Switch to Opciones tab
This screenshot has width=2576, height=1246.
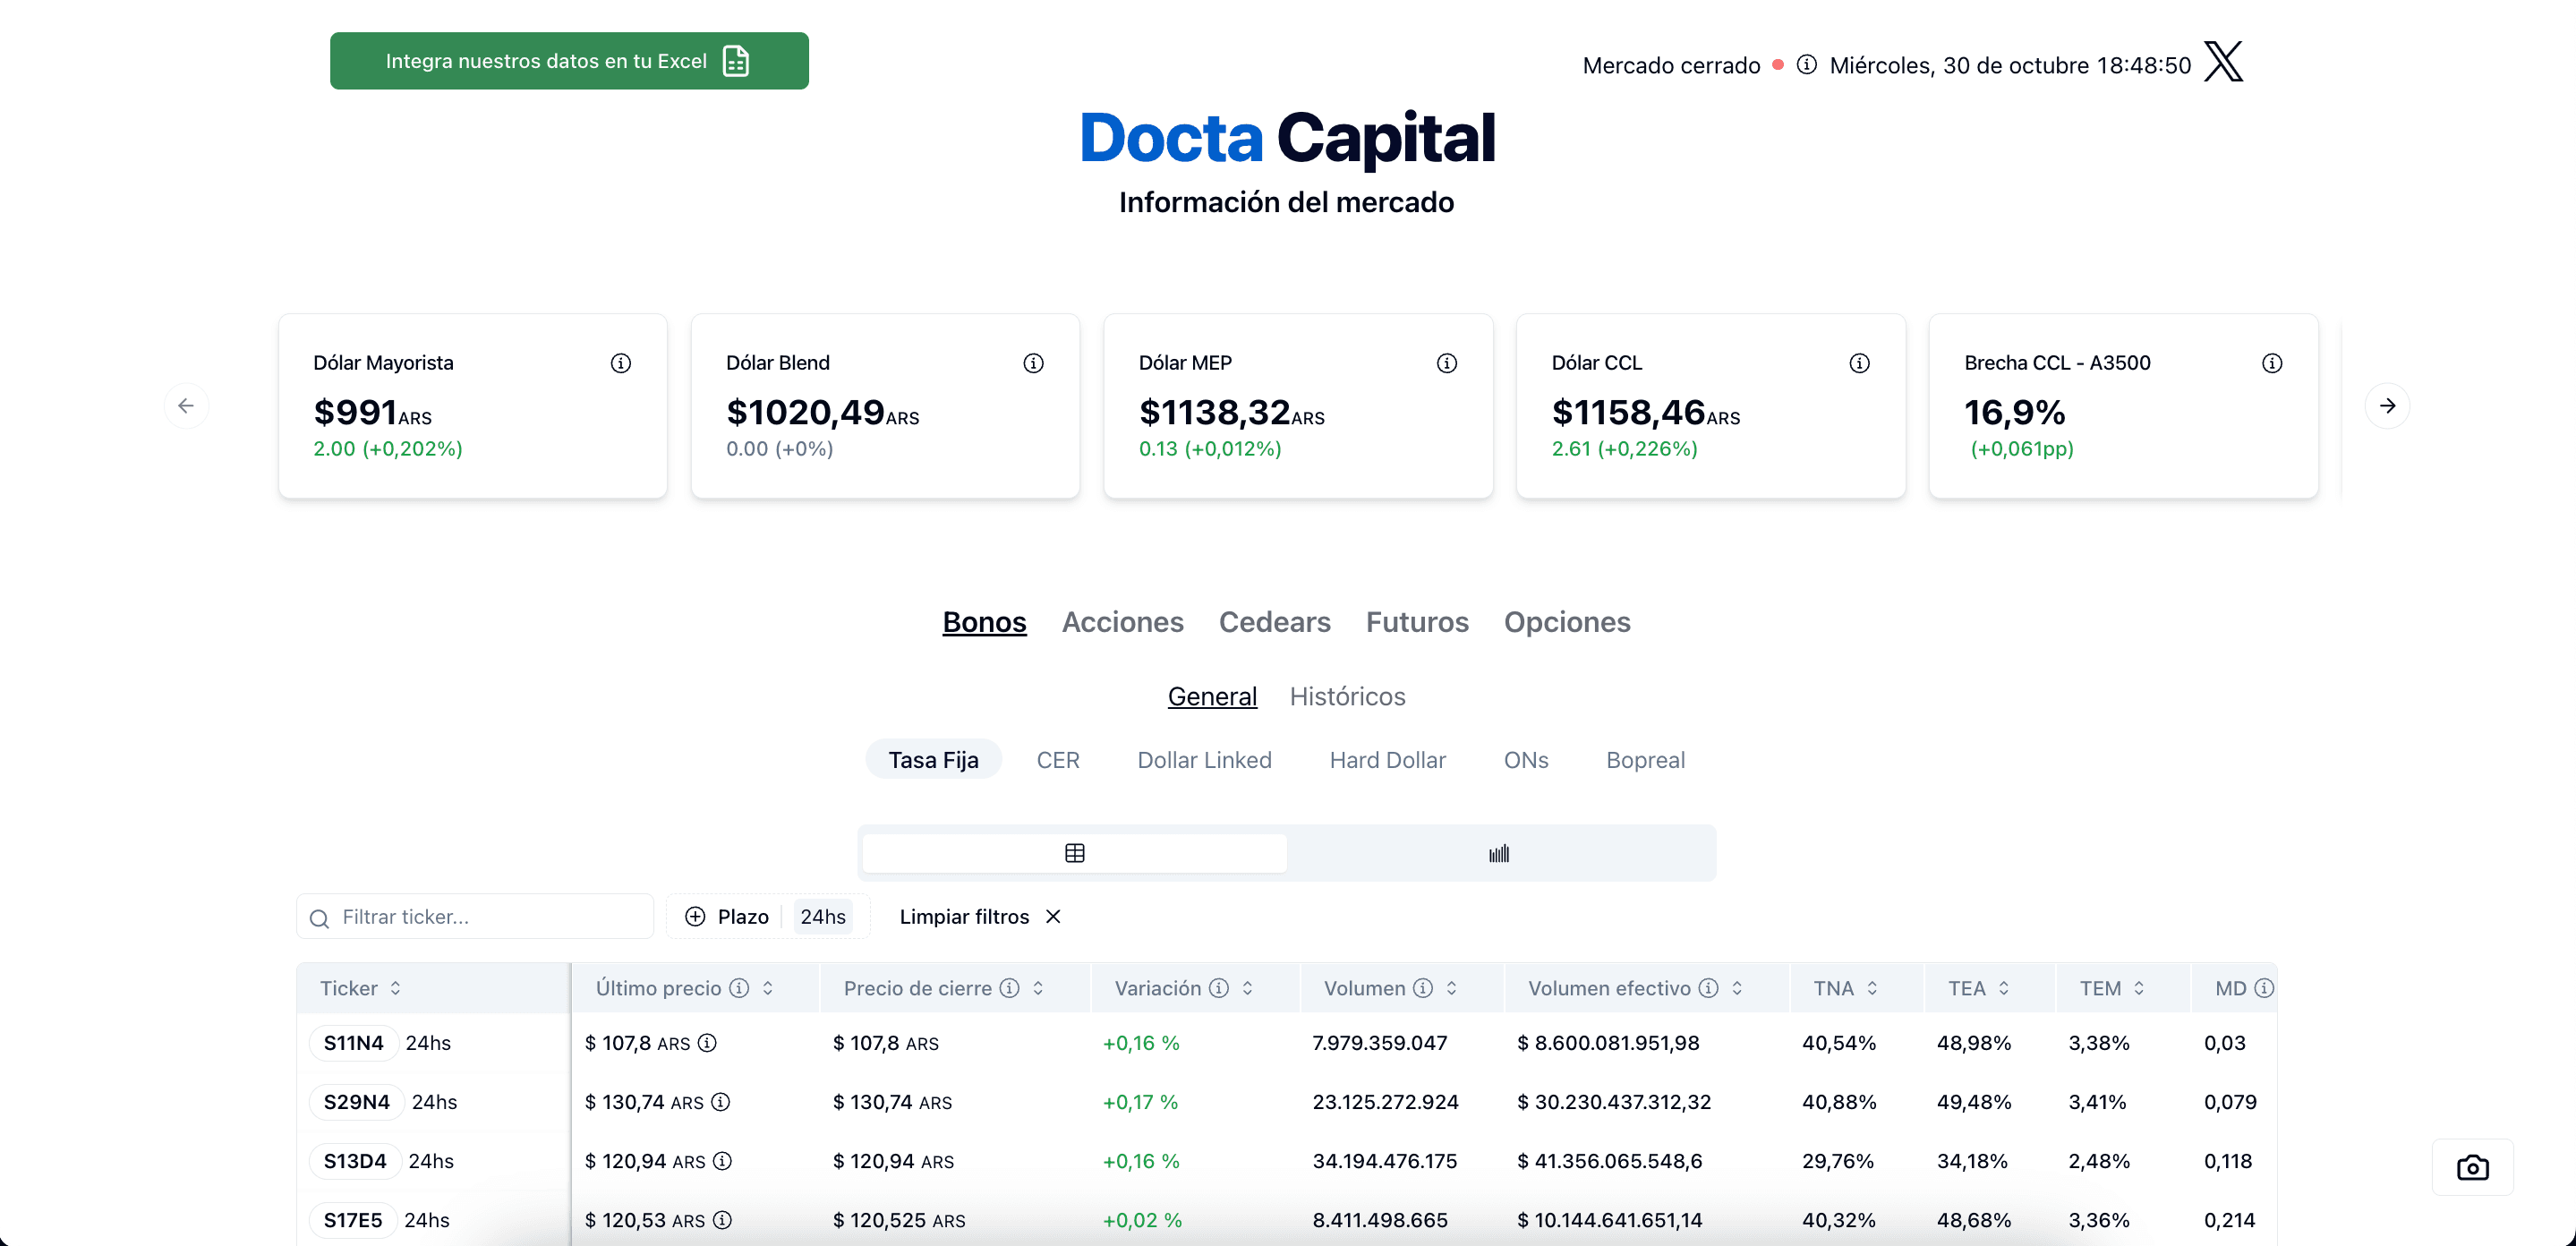[1567, 622]
